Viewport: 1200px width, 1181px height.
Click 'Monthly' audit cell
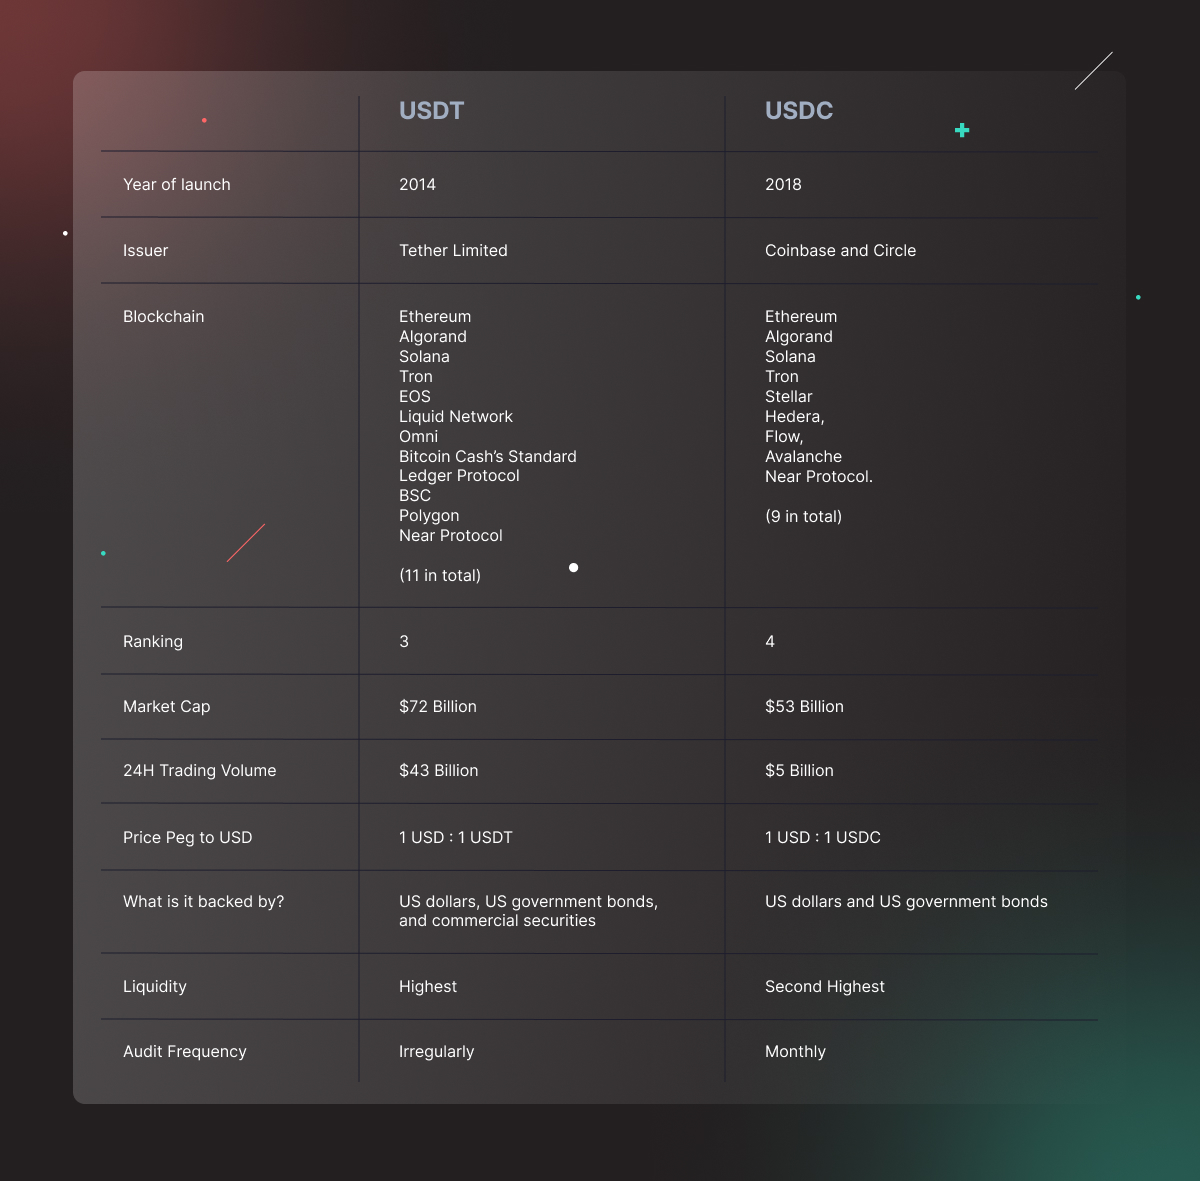(x=796, y=1051)
